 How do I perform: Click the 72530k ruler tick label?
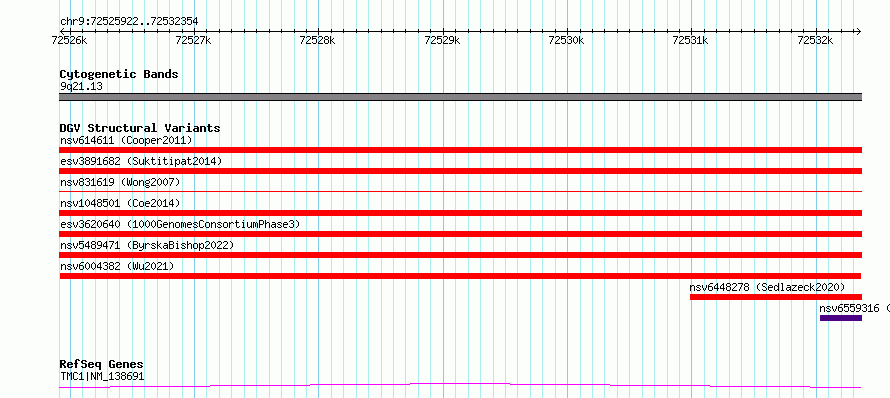point(567,40)
